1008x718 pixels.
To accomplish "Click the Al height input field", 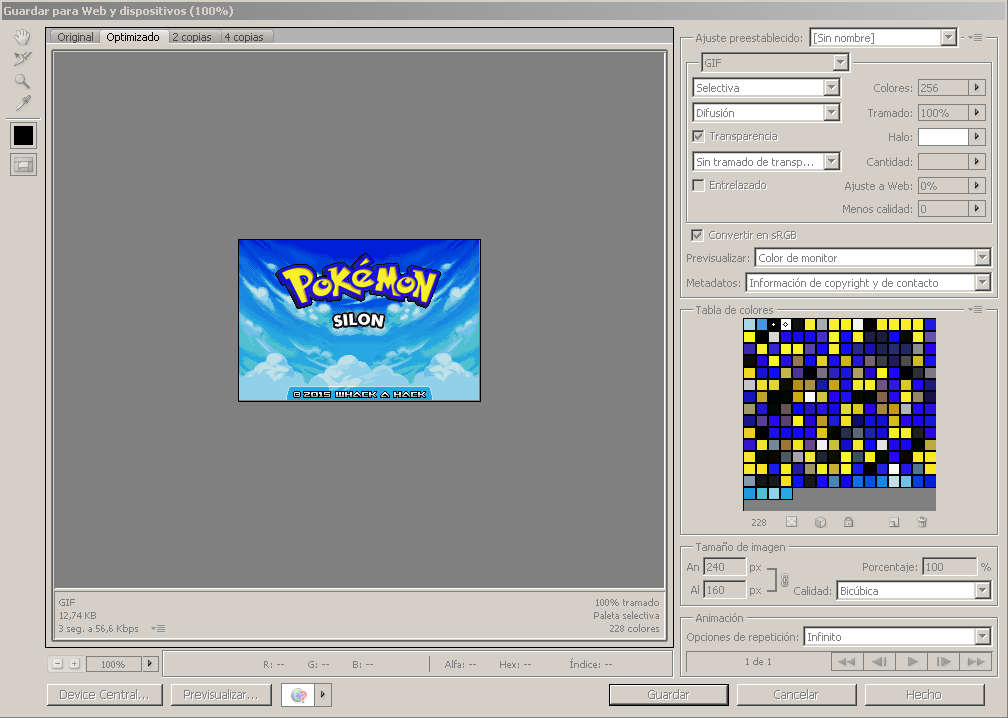I will pyautogui.click(x=724, y=590).
